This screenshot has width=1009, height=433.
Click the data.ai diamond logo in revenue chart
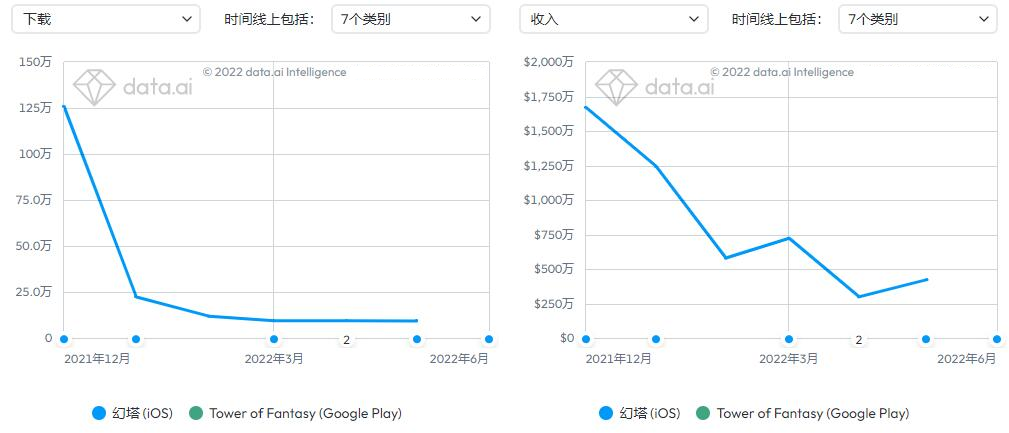pyautogui.click(x=616, y=87)
